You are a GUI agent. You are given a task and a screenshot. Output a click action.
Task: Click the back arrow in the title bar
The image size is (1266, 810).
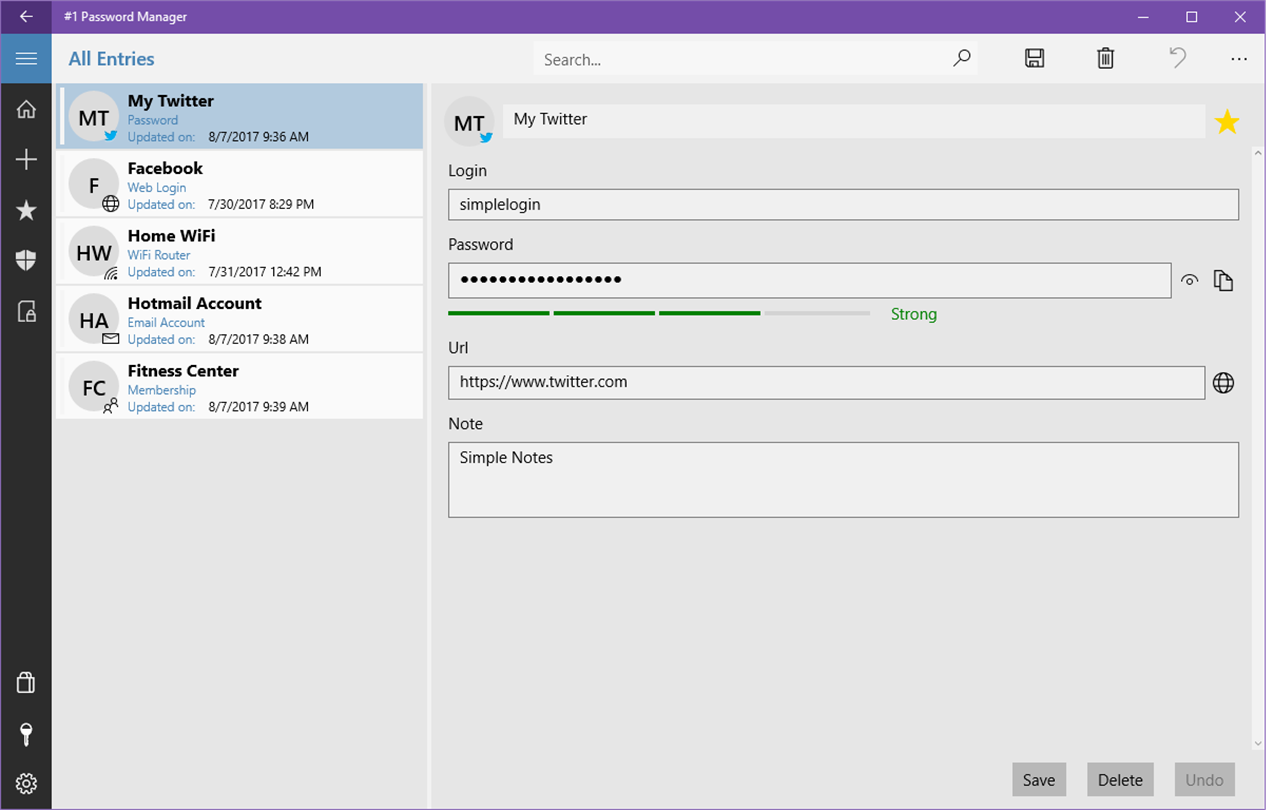(x=26, y=17)
